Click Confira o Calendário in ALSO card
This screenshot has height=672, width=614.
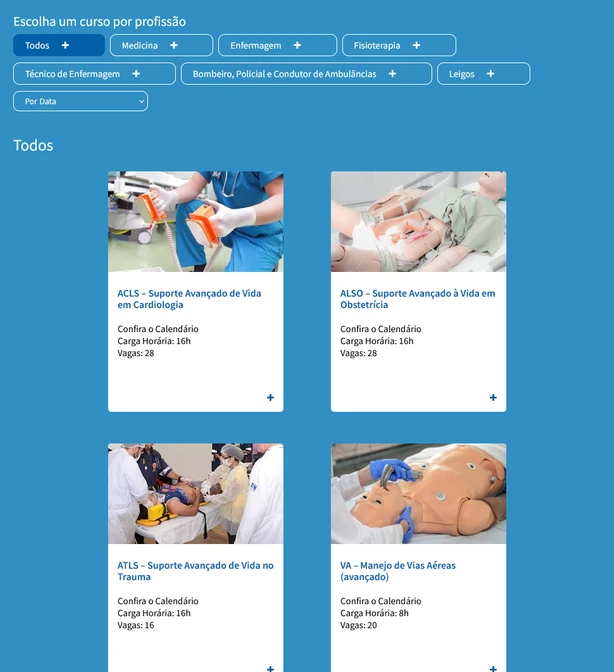pos(380,329)
